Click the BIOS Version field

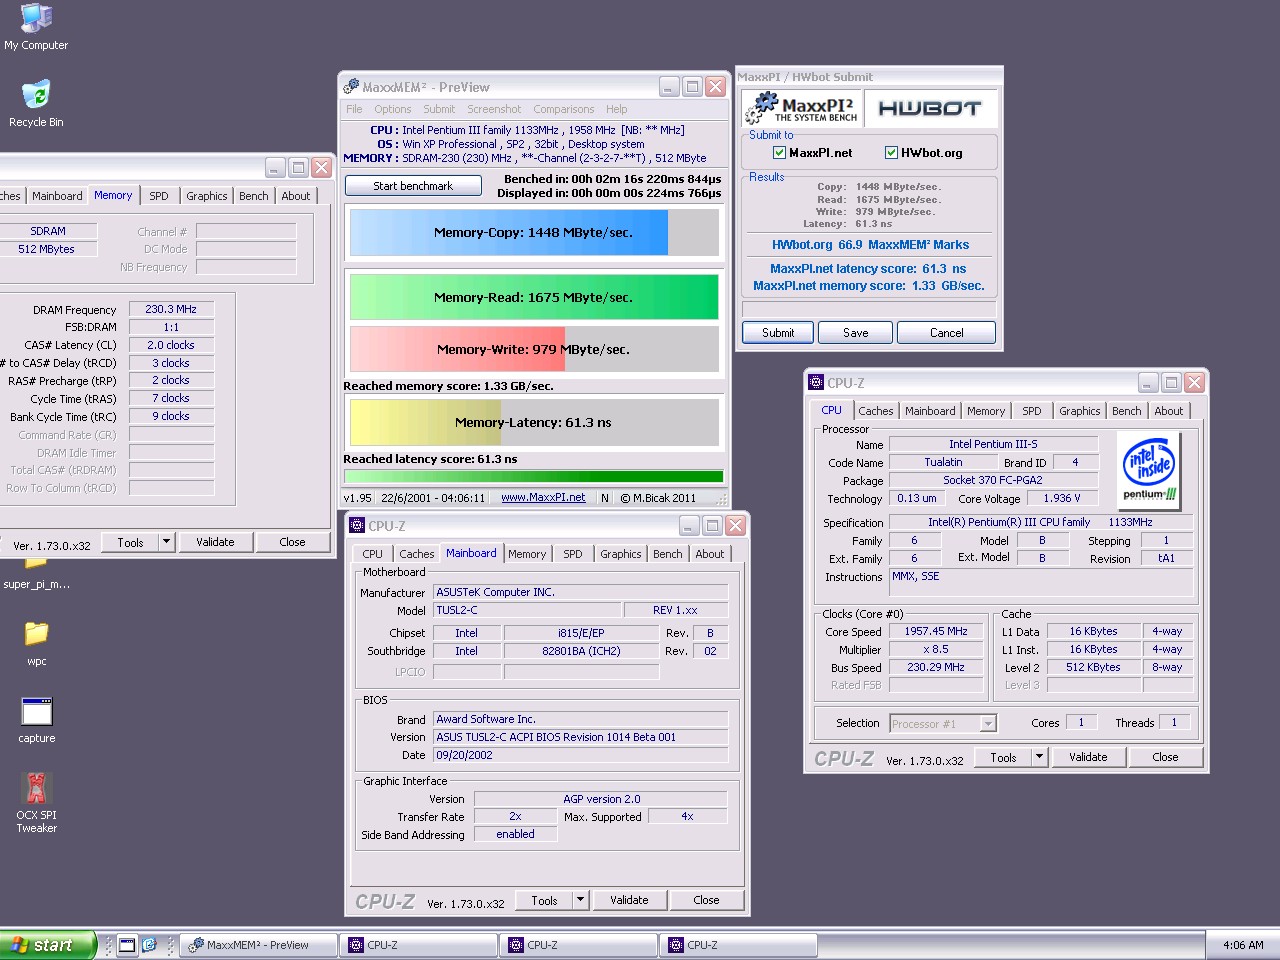point(581,737)
